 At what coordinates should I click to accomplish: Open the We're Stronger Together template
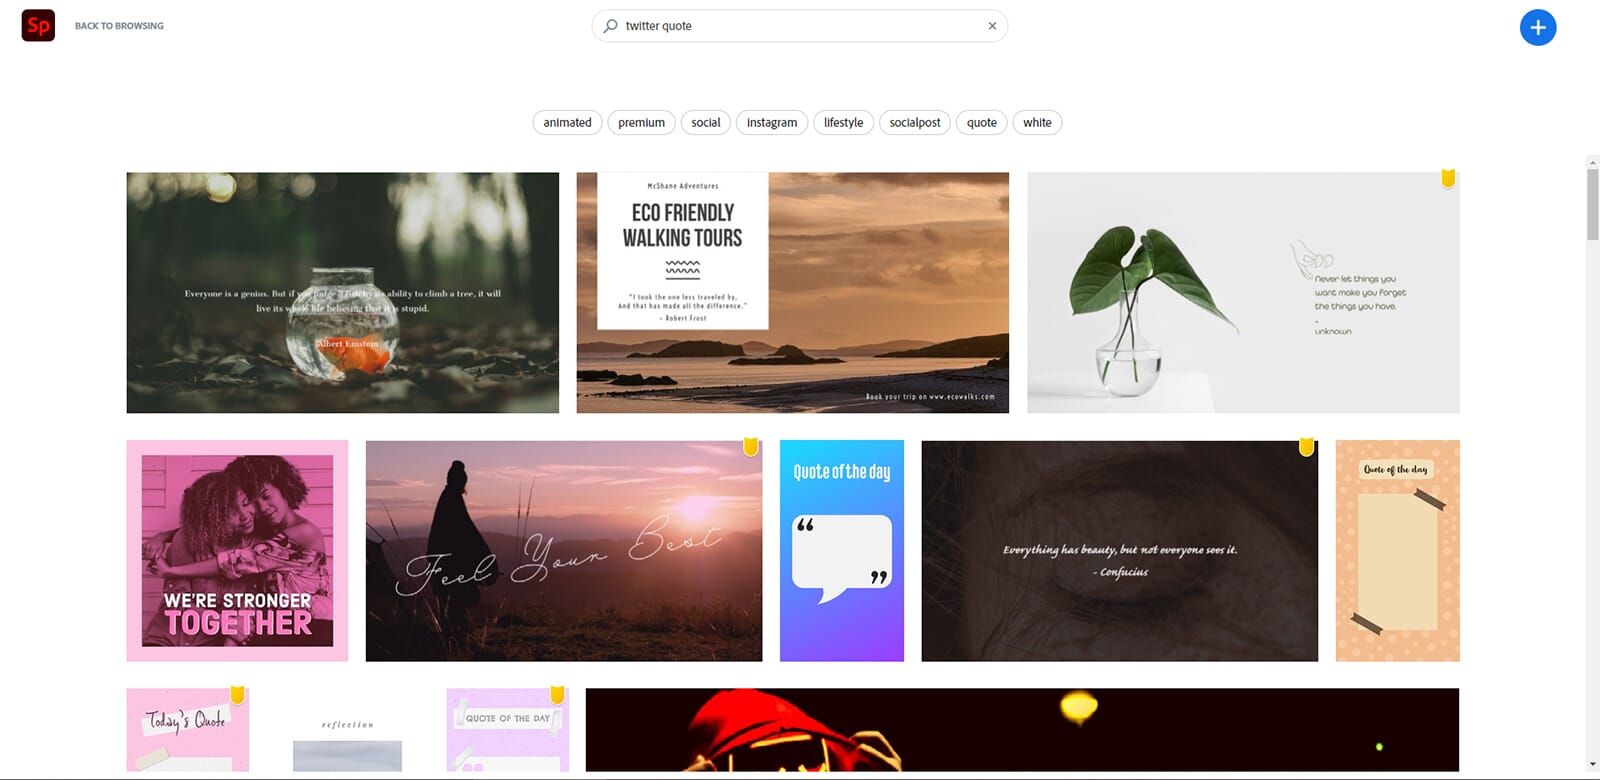click(x=237, y=551)
